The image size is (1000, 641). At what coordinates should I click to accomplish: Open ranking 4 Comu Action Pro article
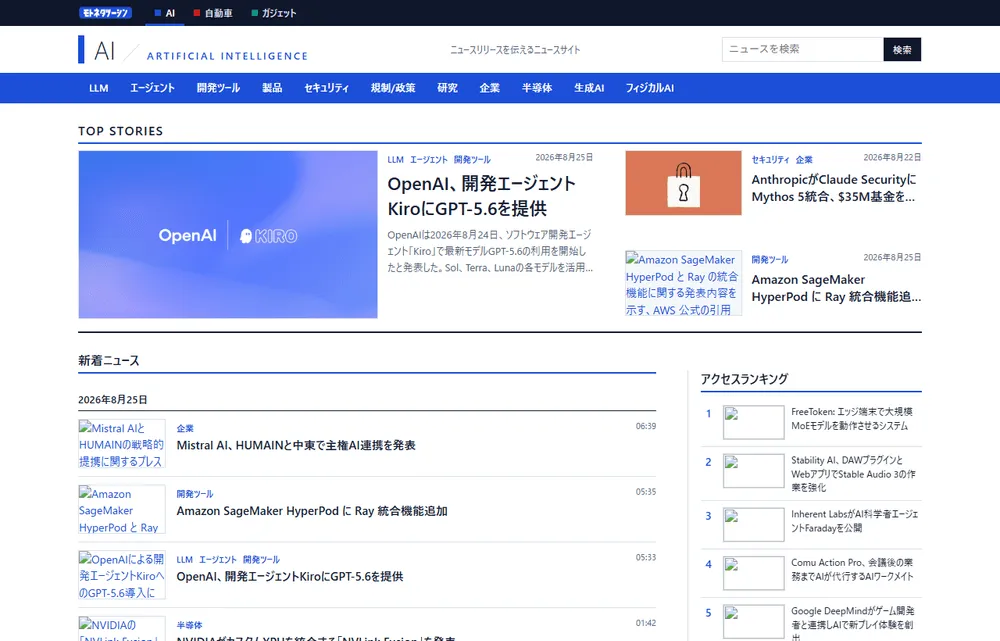pyautogui.click(x=853, y=570)
